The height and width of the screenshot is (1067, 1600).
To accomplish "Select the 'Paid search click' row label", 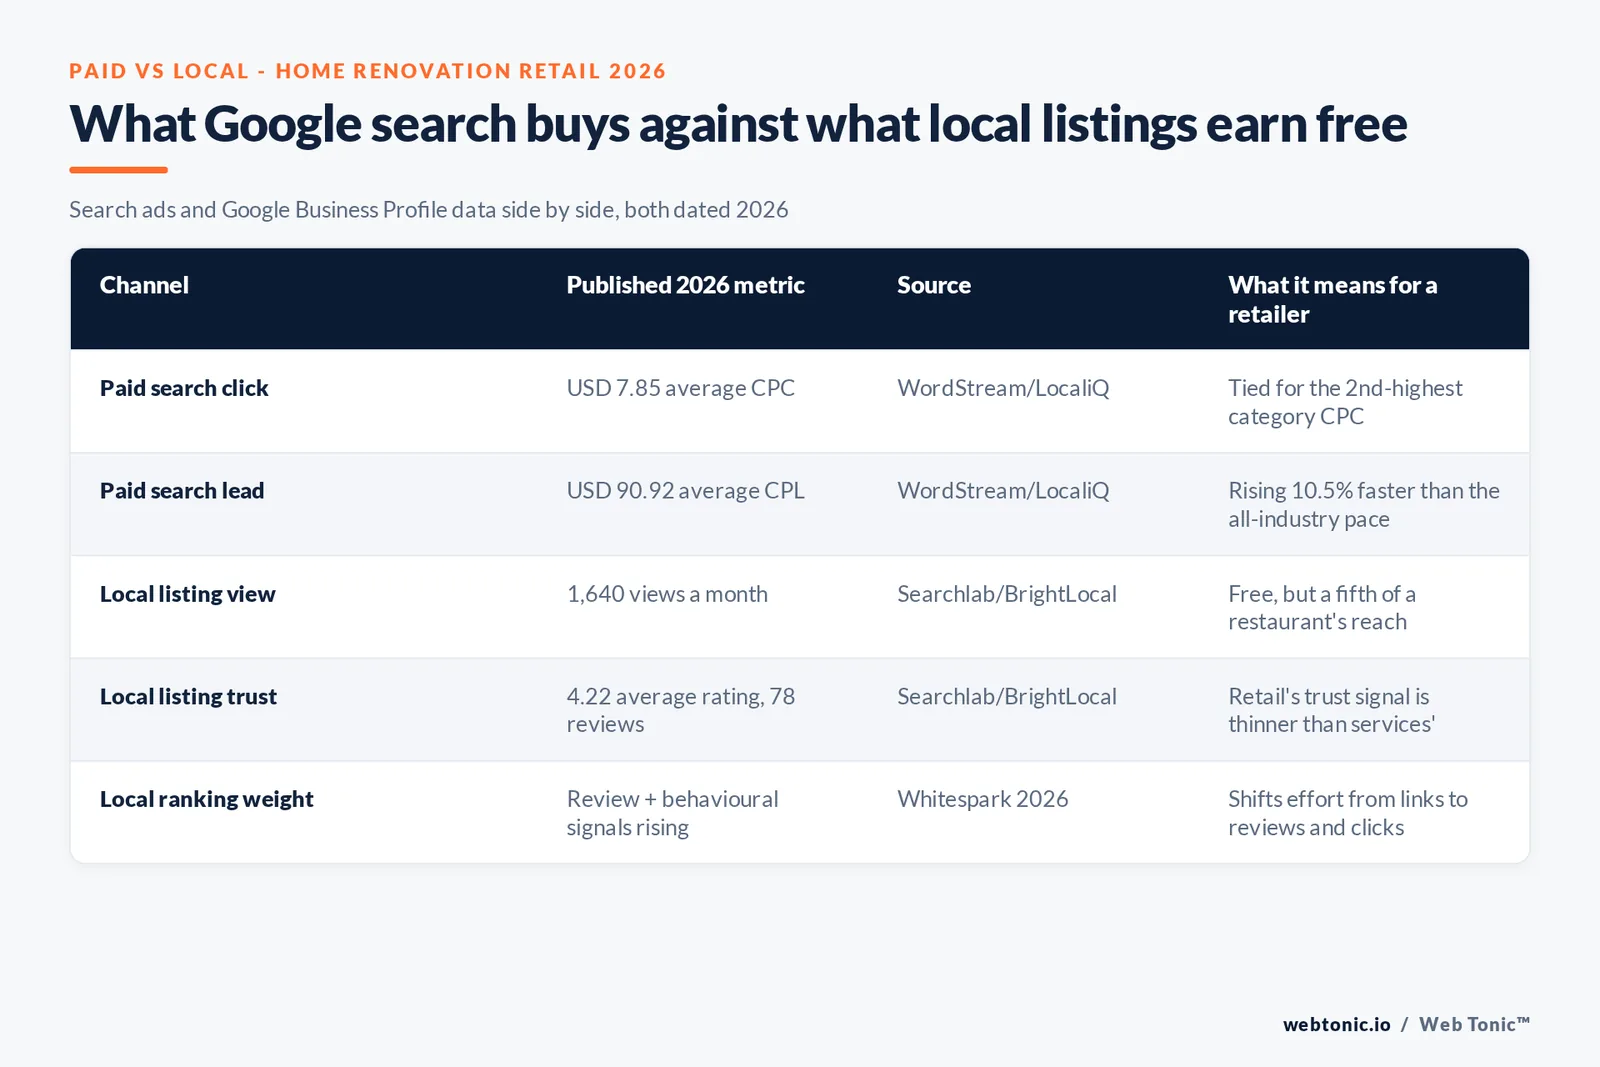I will coord(184,388).
